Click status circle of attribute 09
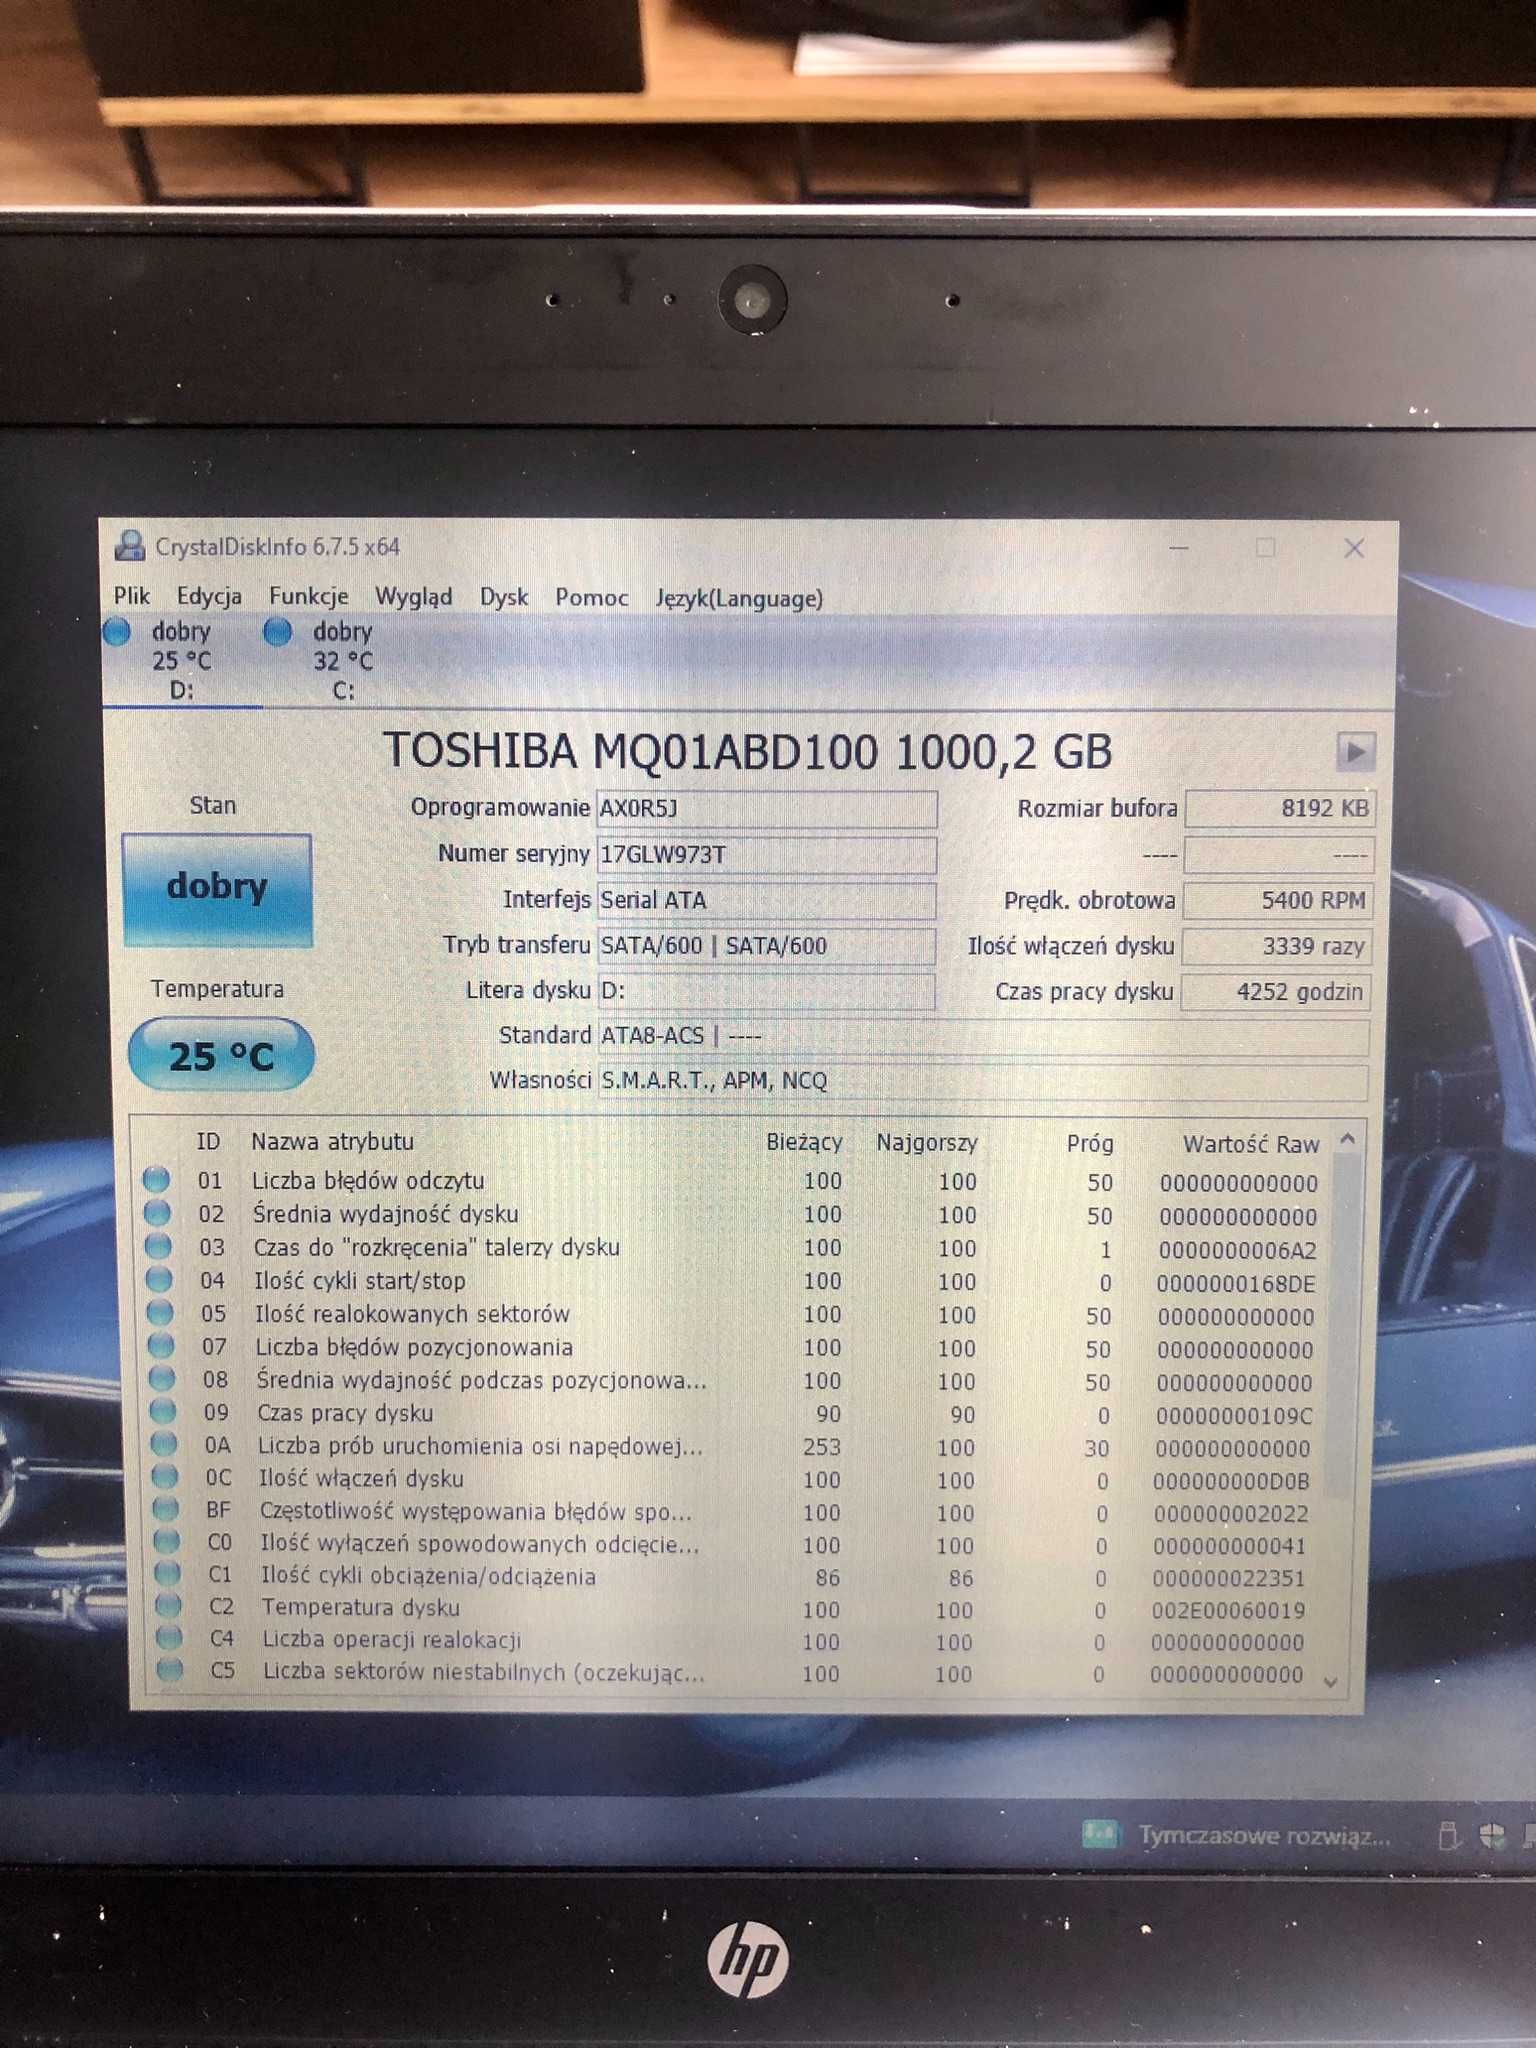 (163, 1411)
